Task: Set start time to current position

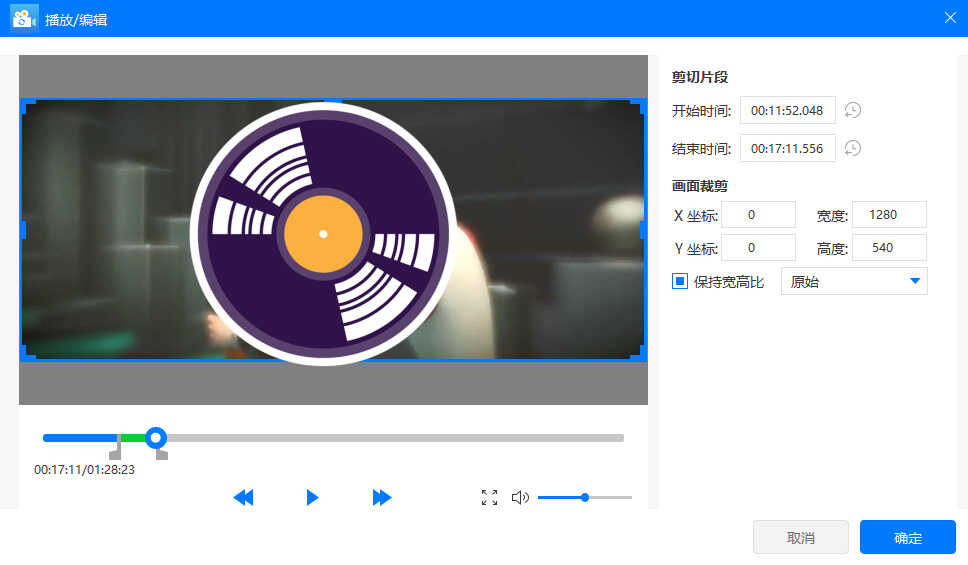Action: pyautogui.click(x=853, y=111)
